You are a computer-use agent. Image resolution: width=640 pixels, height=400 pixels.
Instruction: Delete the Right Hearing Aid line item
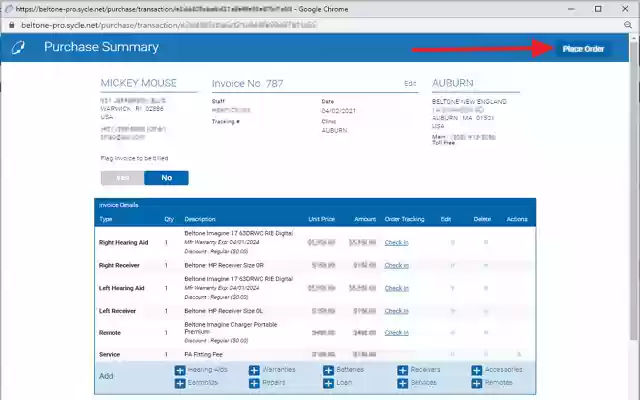pyautogui.click(x=486, y=242)
